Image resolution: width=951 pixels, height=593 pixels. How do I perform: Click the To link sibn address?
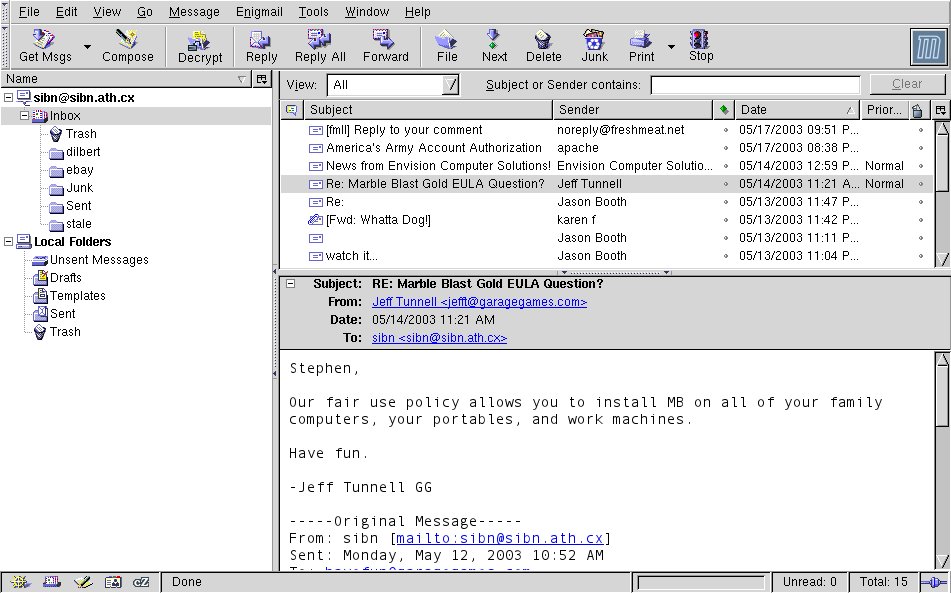[x=439, y=338]
